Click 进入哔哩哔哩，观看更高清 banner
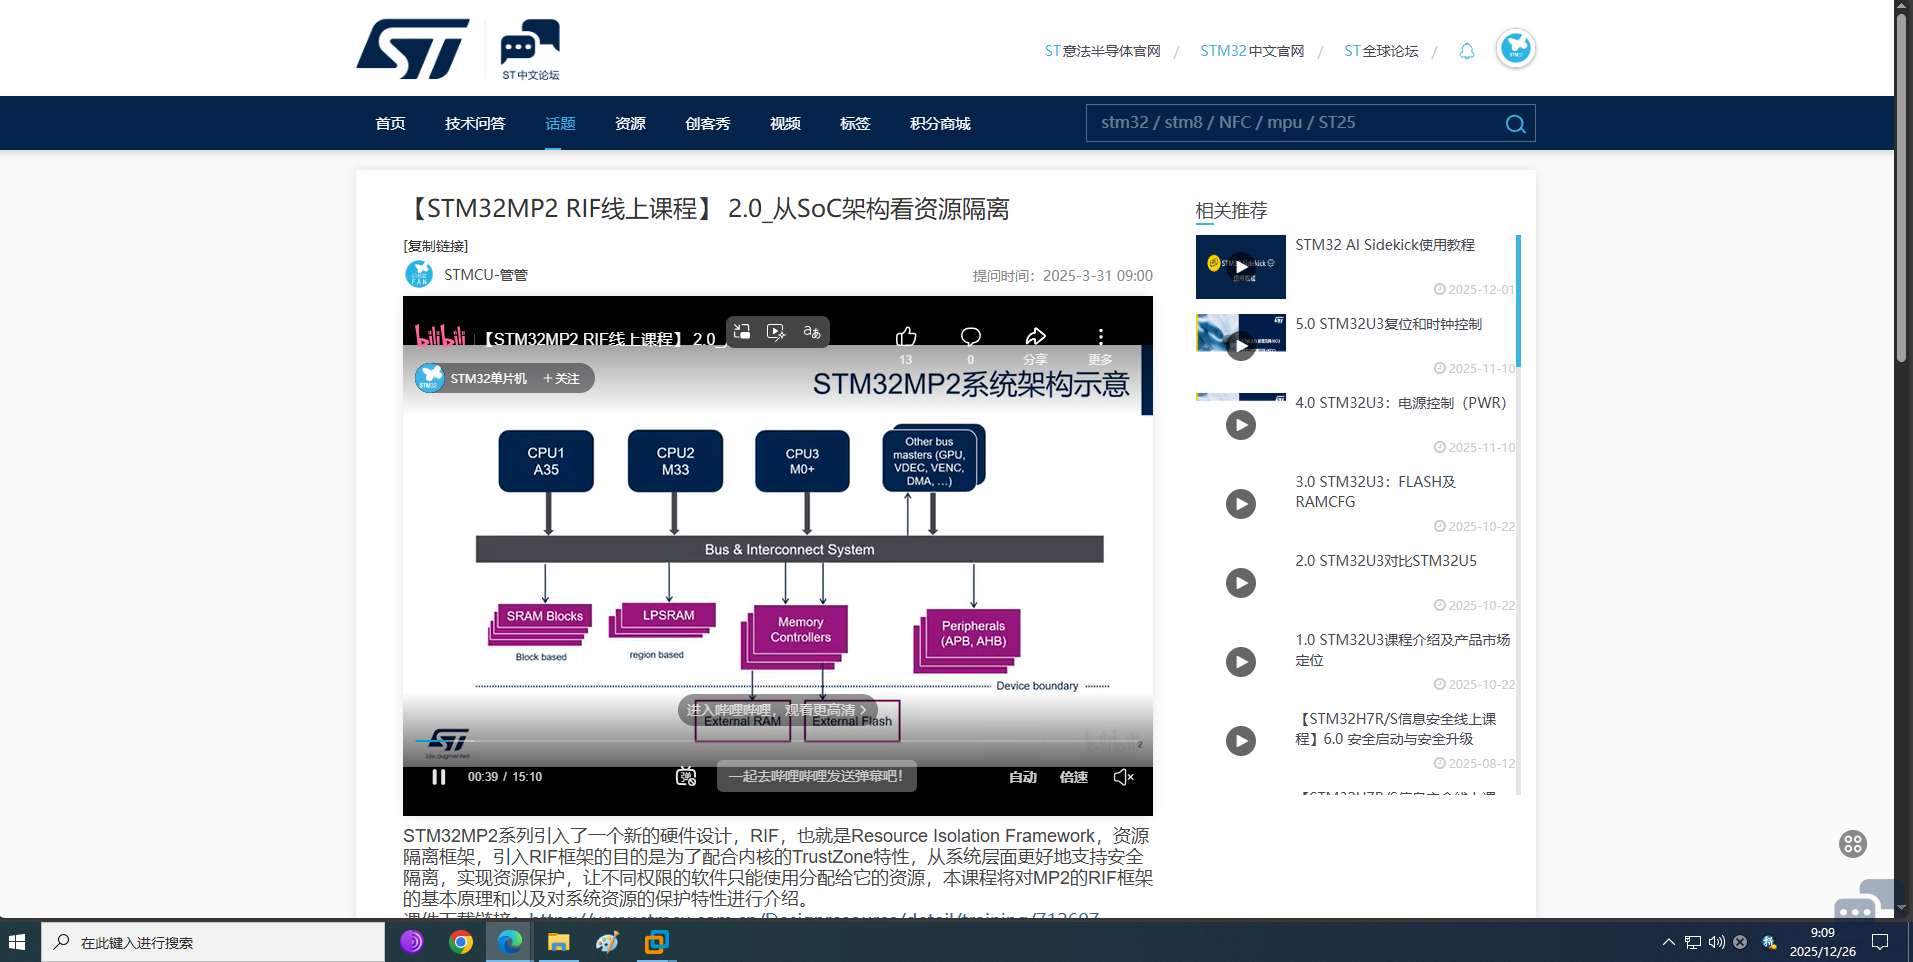The image size is (1913, 962). coord(777,710)
